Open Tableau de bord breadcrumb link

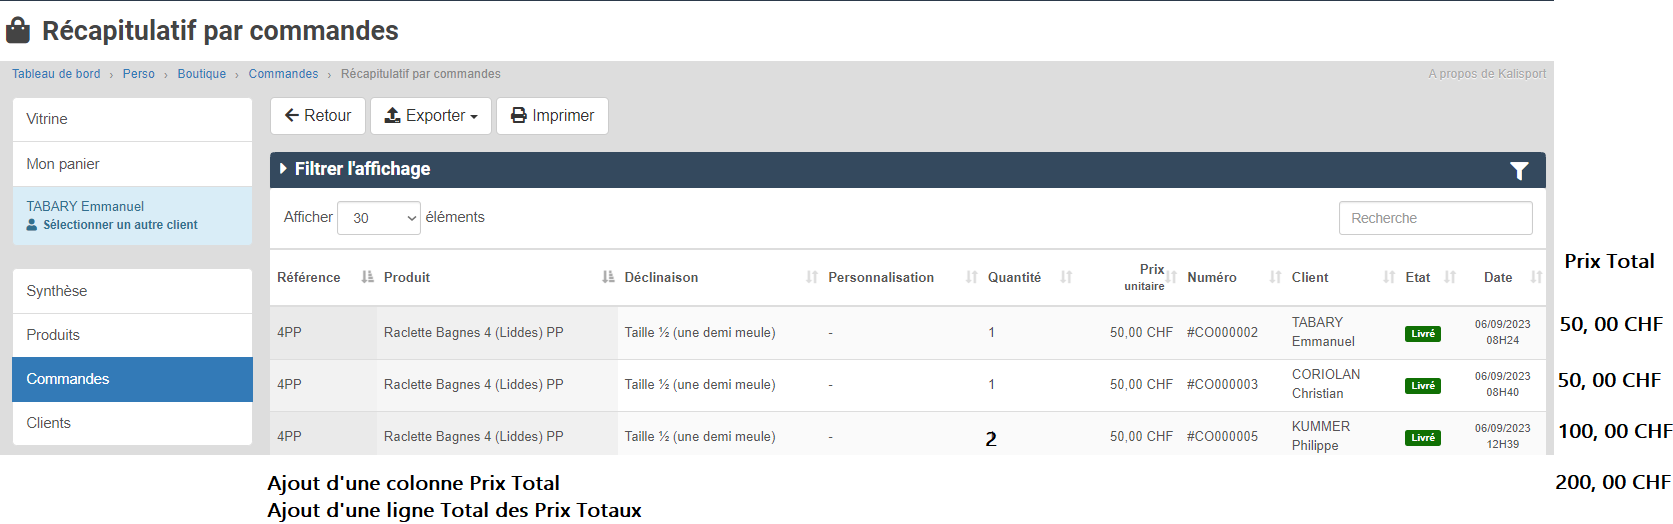click(x=56, y=74)
